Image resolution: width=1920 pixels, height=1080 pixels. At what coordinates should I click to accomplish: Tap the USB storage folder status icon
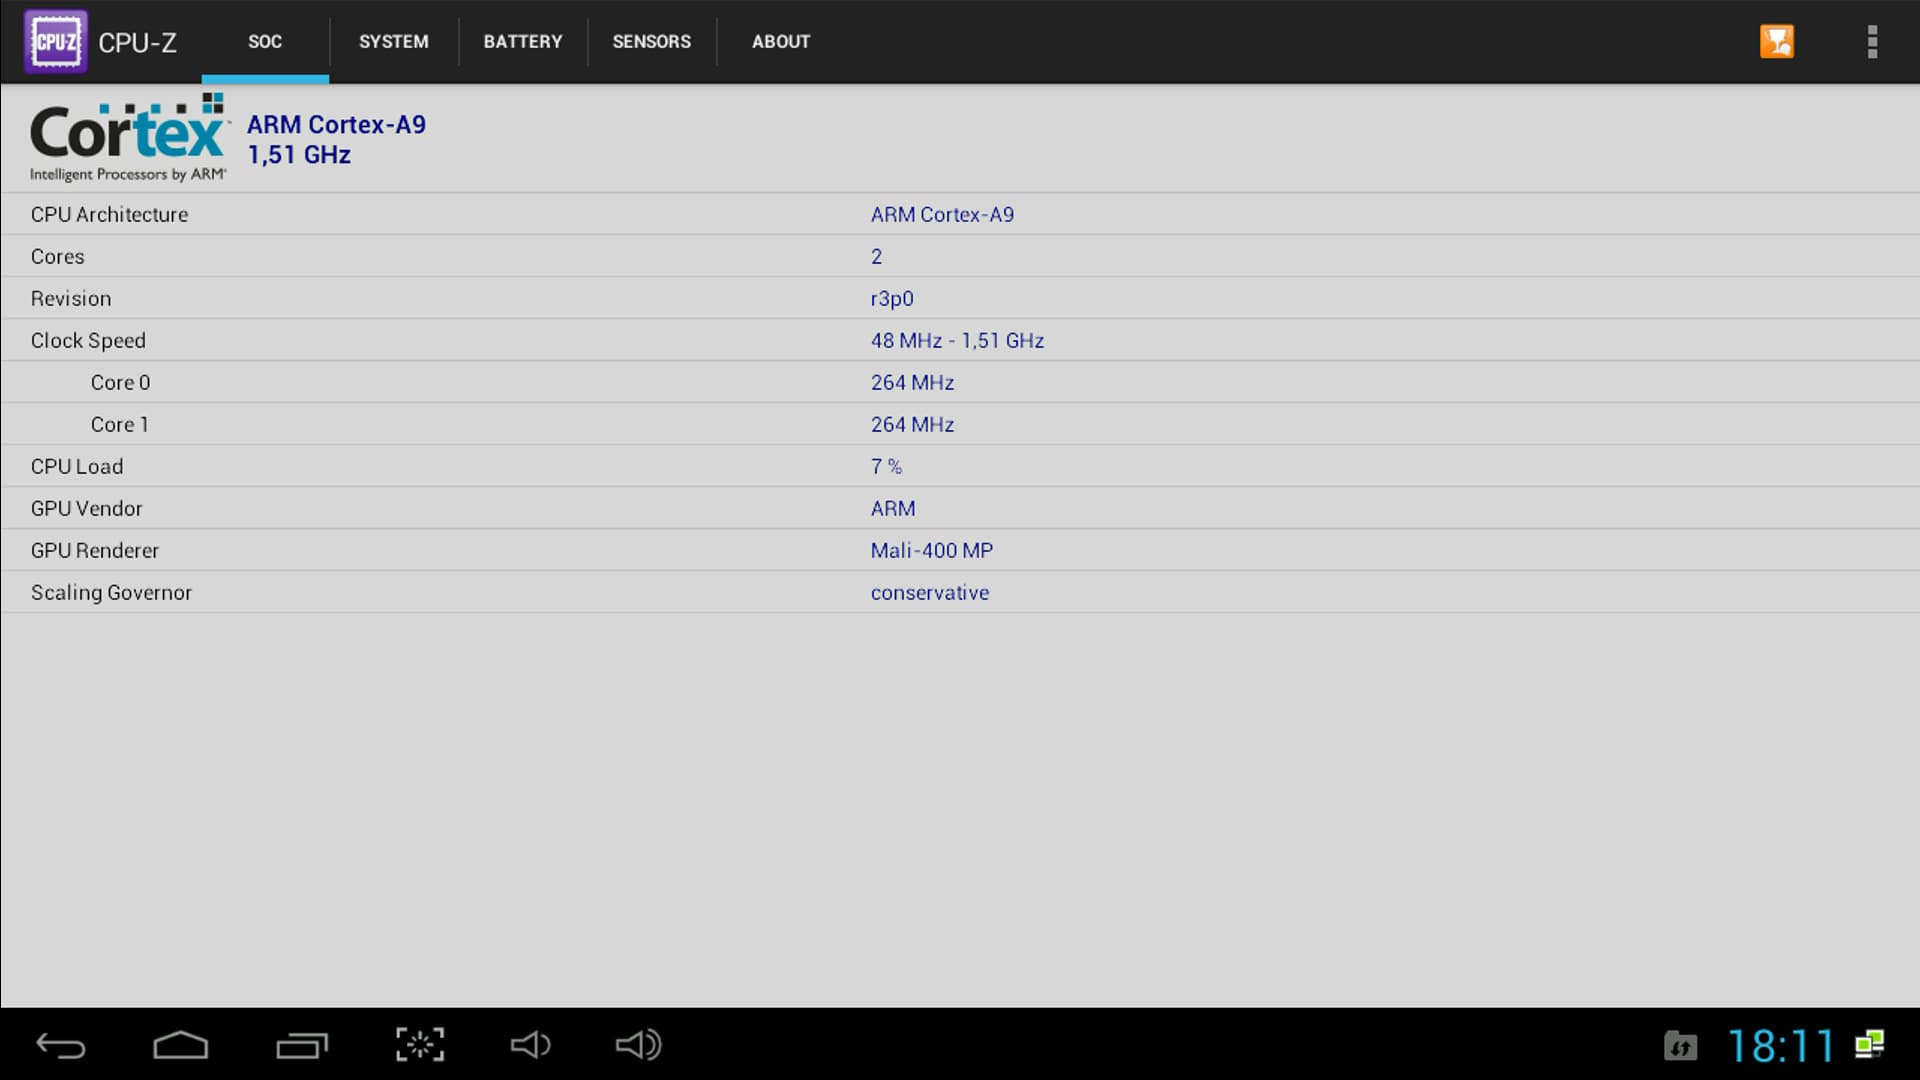pos(1680,1046)
